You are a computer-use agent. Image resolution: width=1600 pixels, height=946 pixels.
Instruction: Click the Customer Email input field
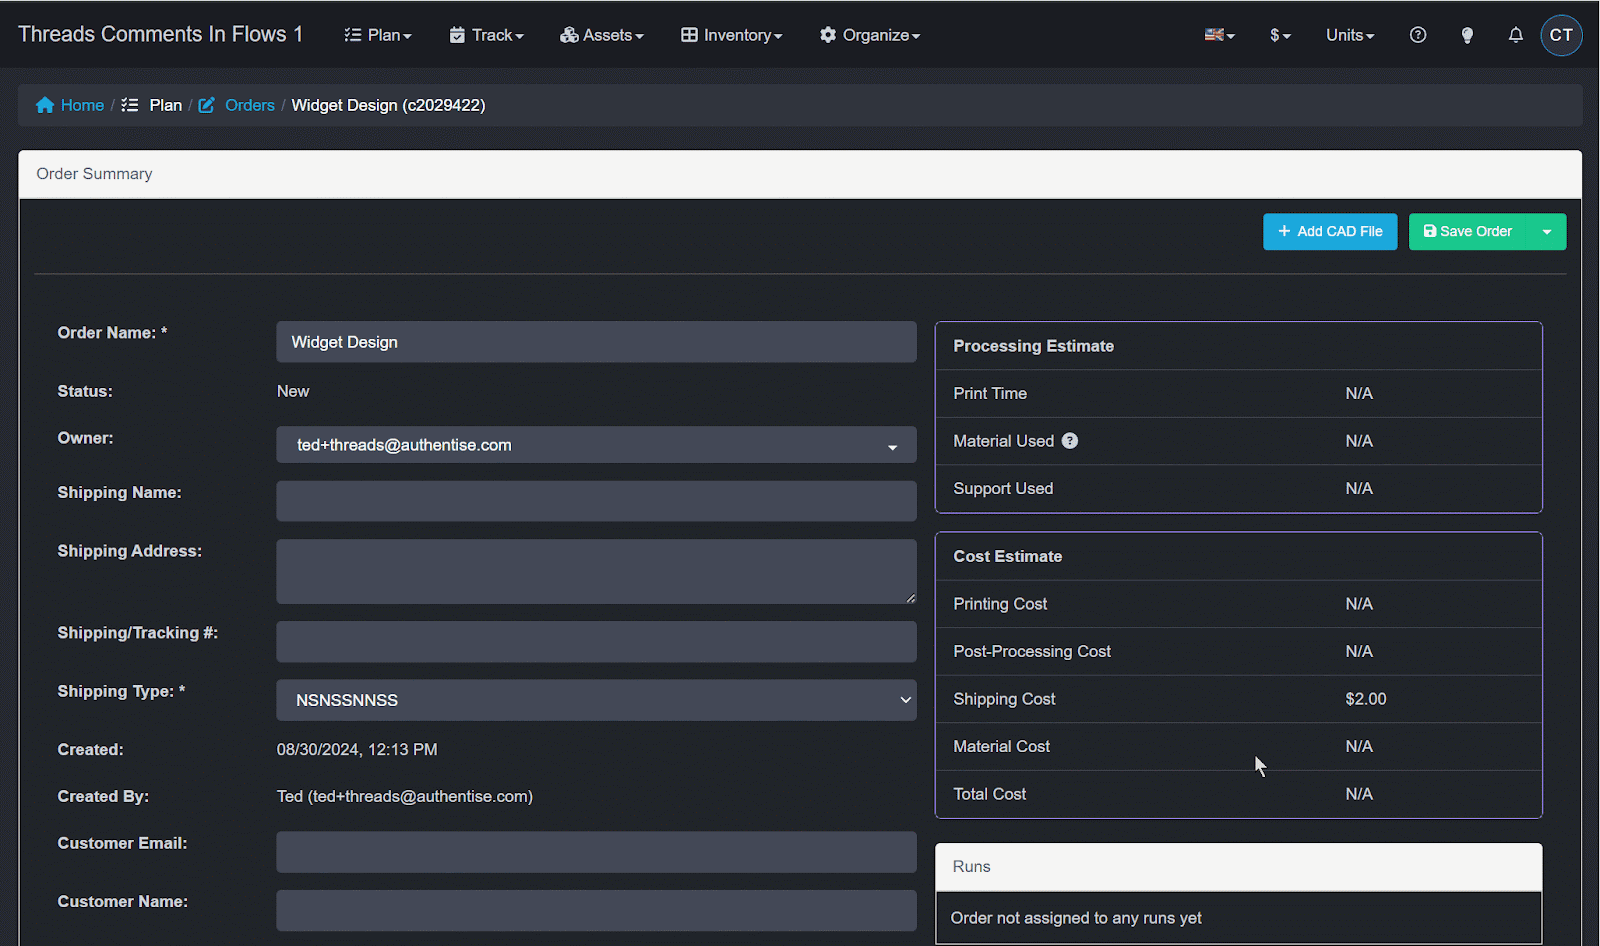(x=596, y=852)
